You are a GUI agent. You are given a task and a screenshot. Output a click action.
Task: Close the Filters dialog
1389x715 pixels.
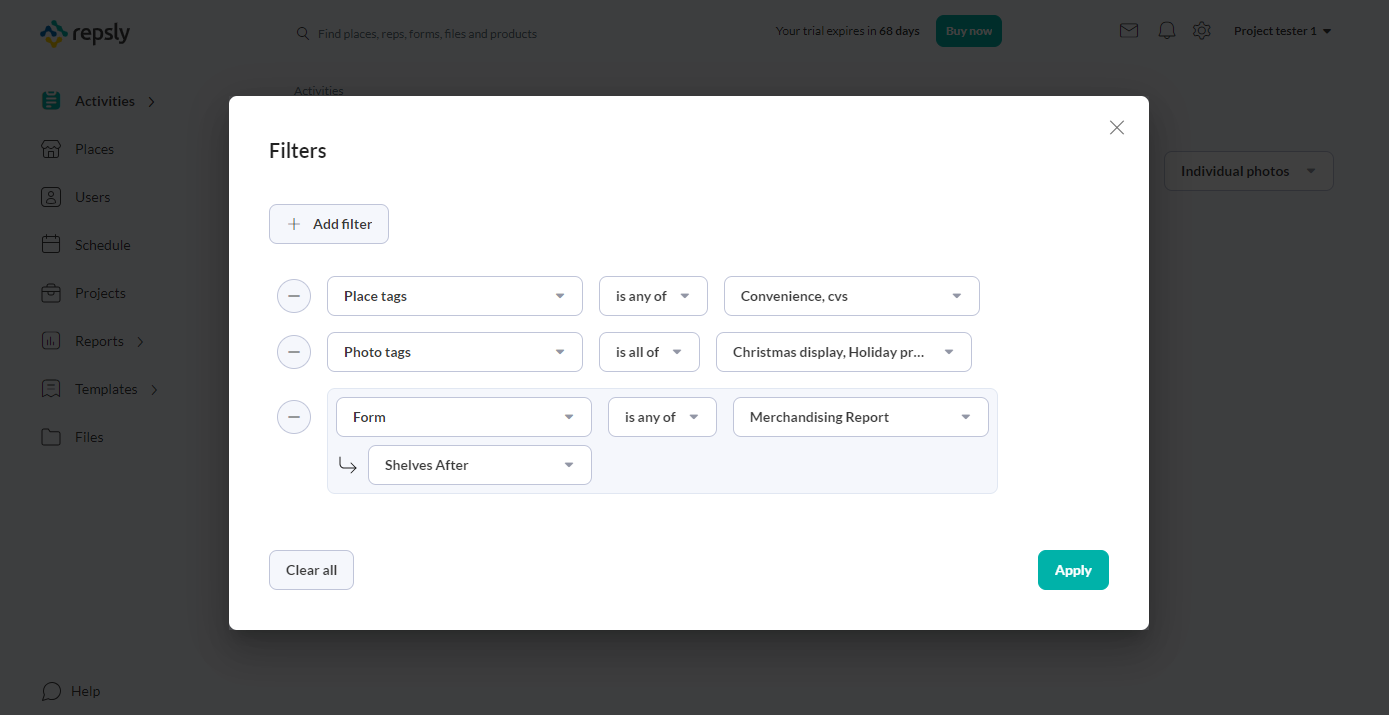(1117, 128)
